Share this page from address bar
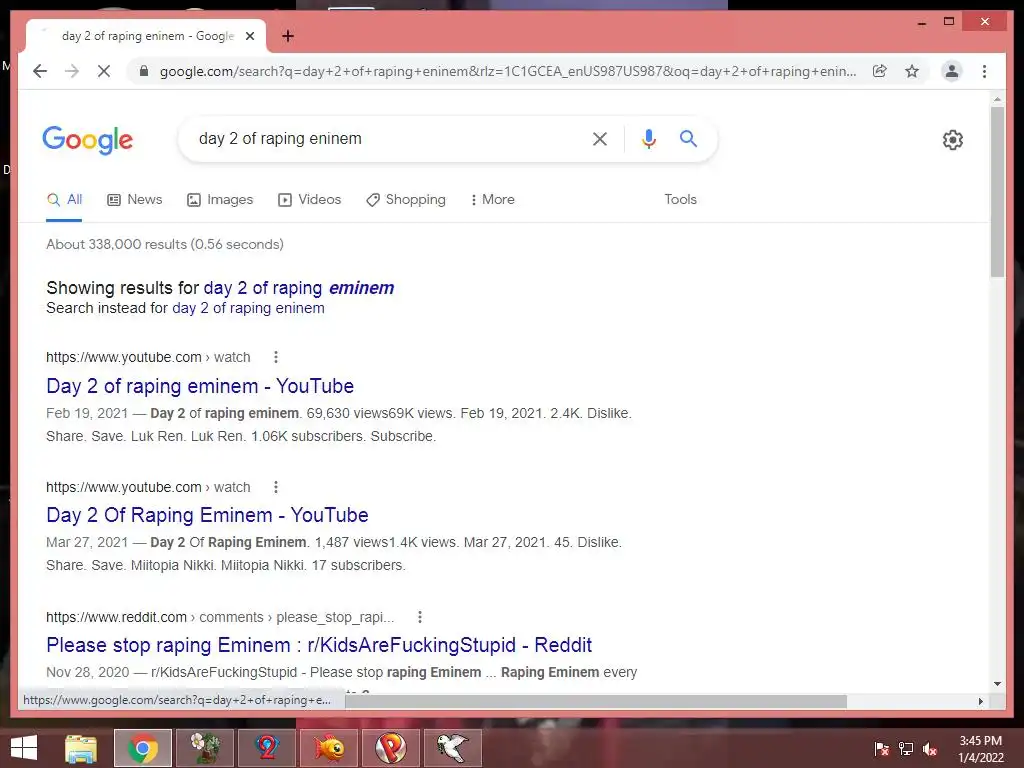Image resolution: width=1024 pixels, height=768 pixels. 880,71
